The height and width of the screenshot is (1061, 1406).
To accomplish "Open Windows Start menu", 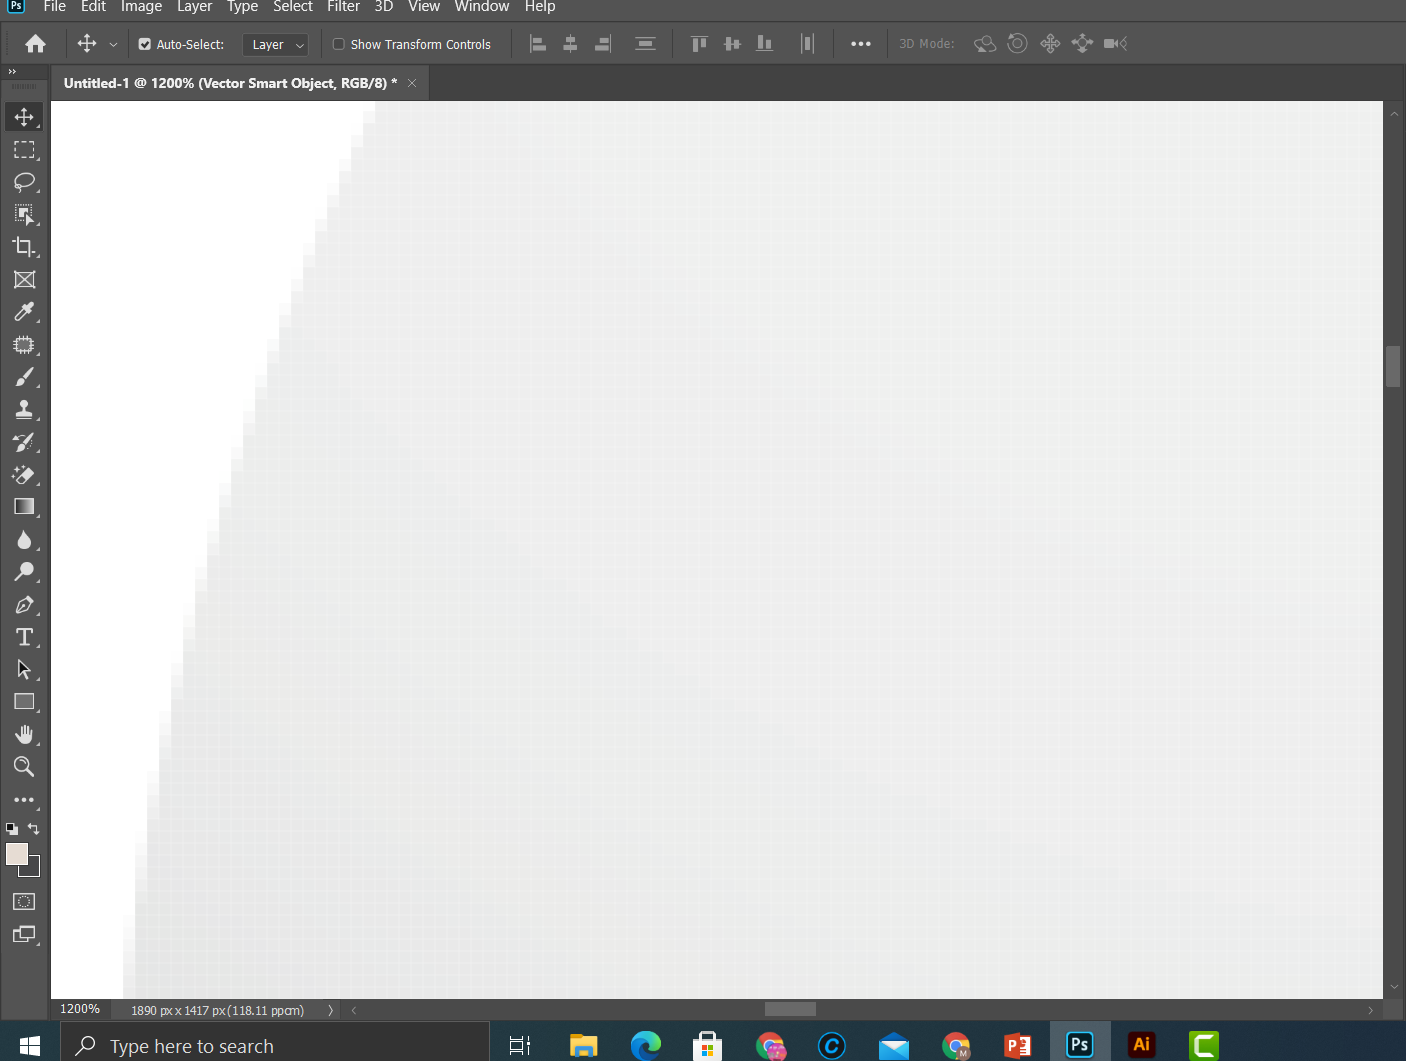I will coord(30,1046).
